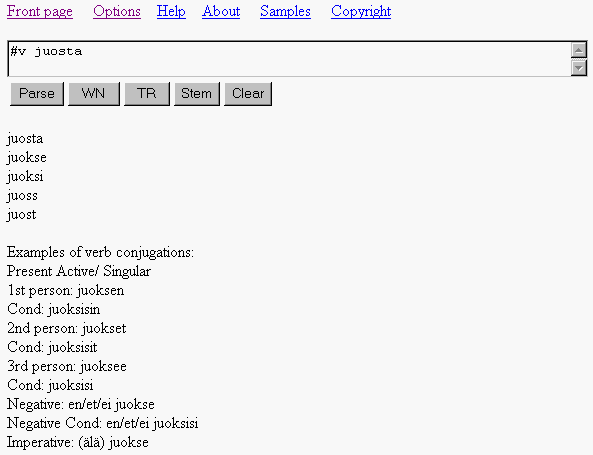Click the Stem button
Viewport: 593px width, 455px height.
click(197, 93)
